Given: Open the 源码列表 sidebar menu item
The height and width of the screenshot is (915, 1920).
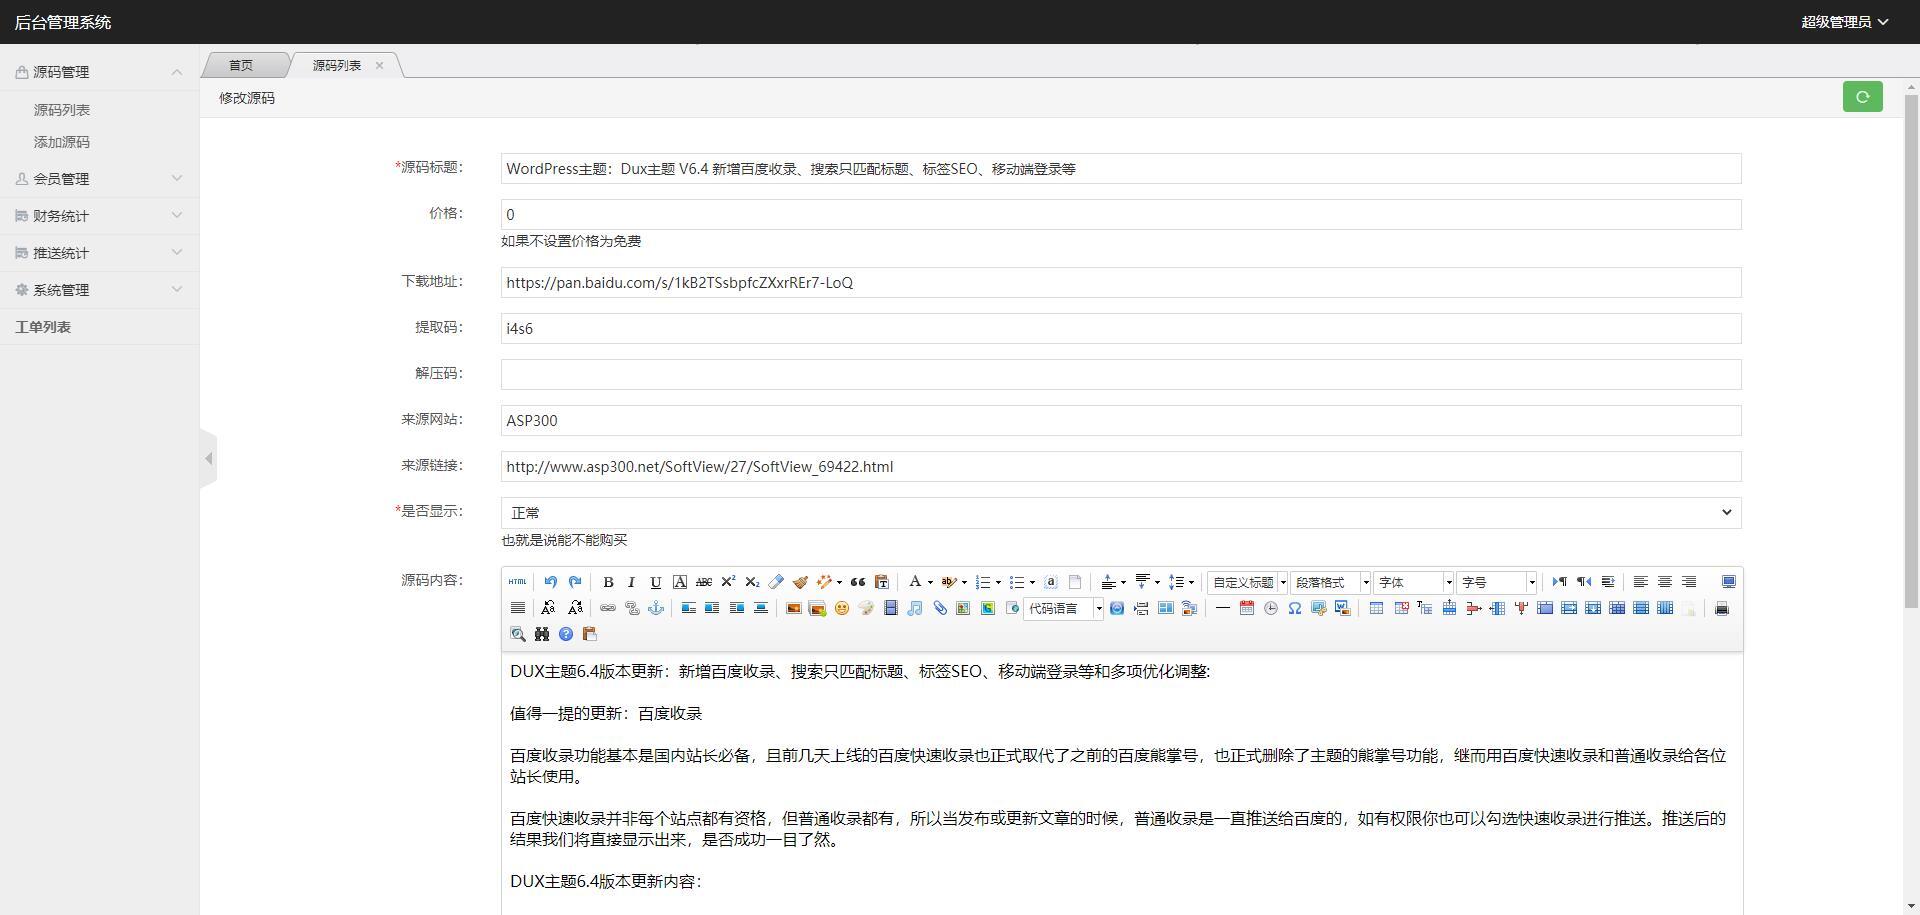Looking at the screenshot, I should [x=64, y=109].
